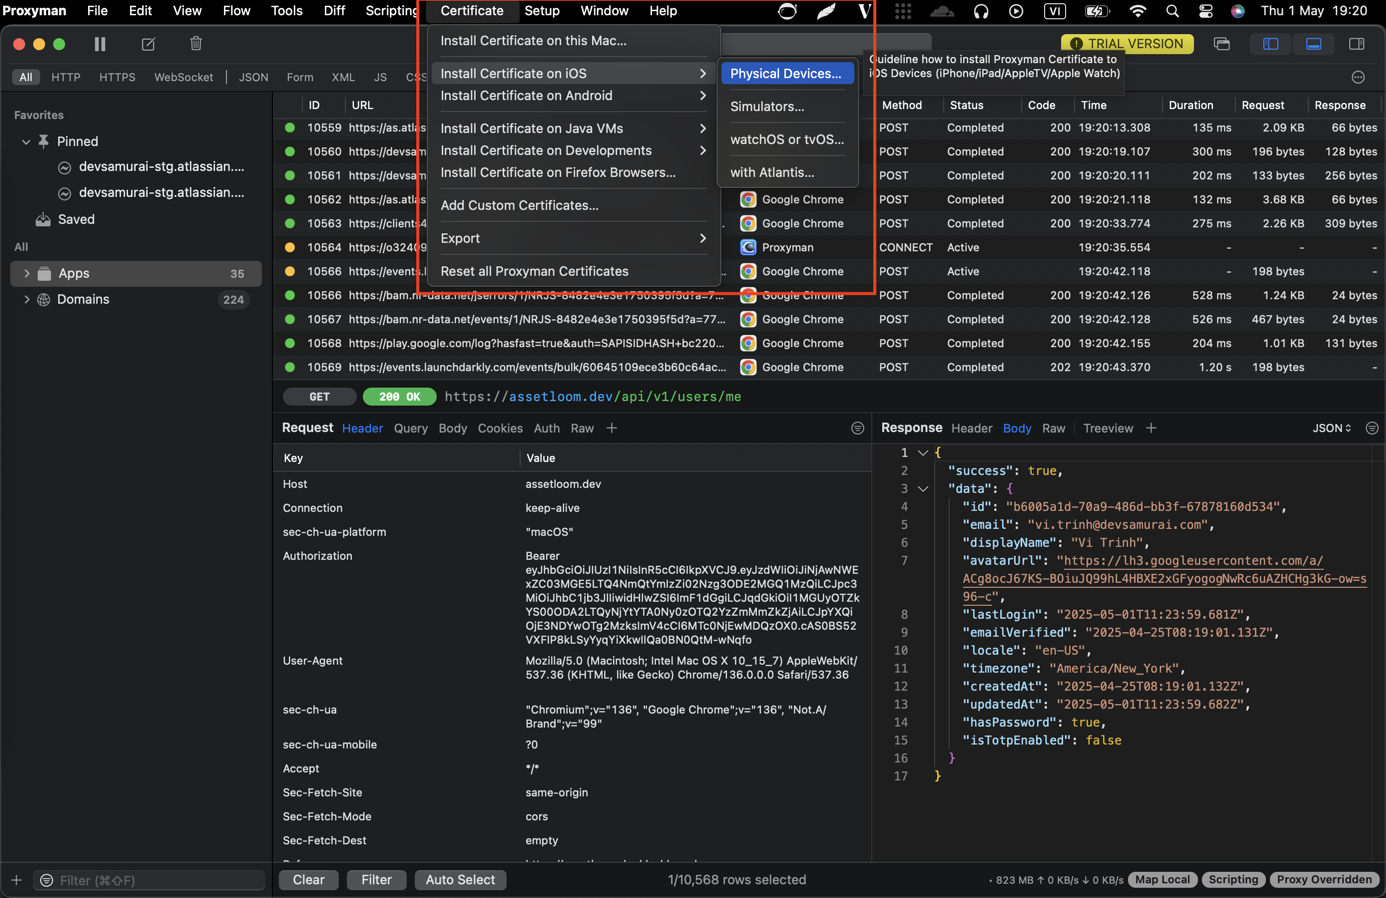The width and height of the screenshot is (1386, 898).
Task: Select watchOS or tvOS option
Action: [x=786, y=139]
